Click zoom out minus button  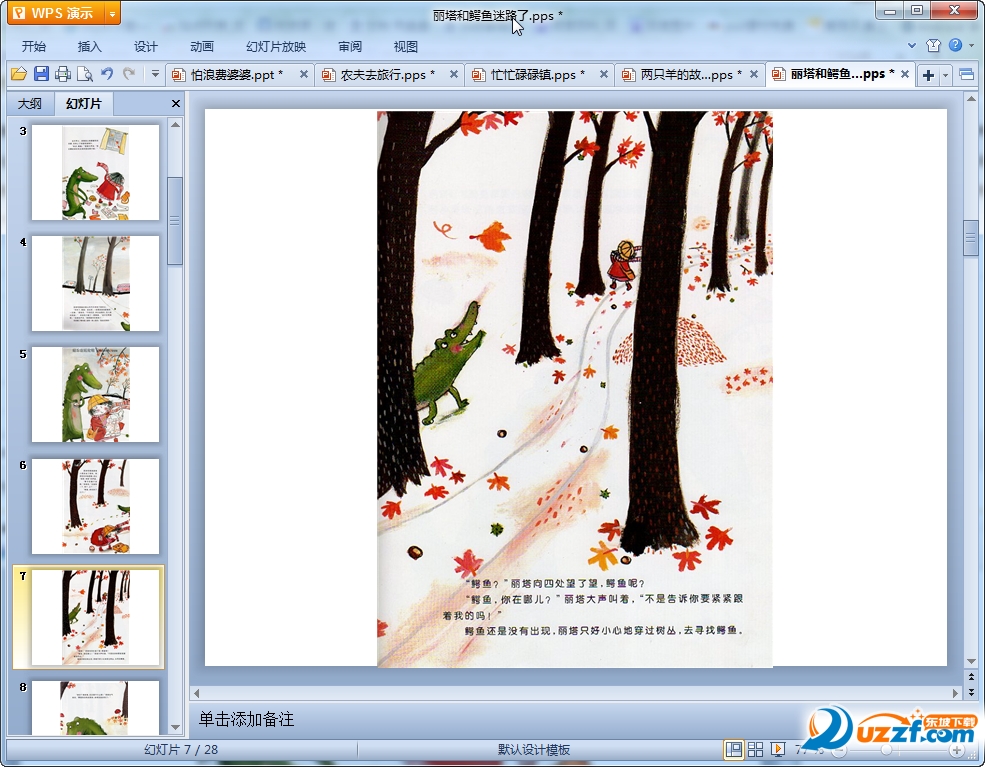840,751
